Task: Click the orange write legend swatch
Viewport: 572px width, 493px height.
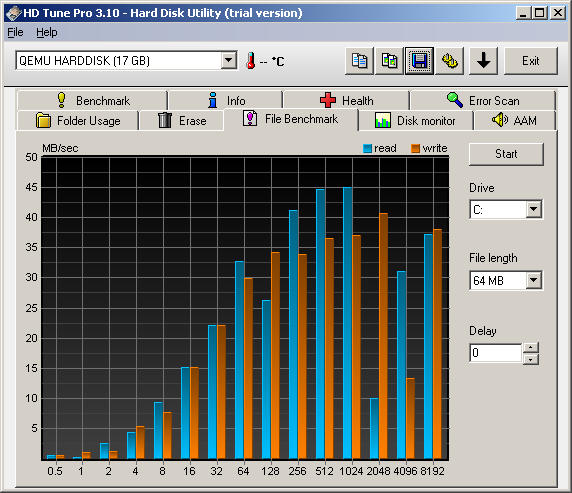Action: point(416,148)
